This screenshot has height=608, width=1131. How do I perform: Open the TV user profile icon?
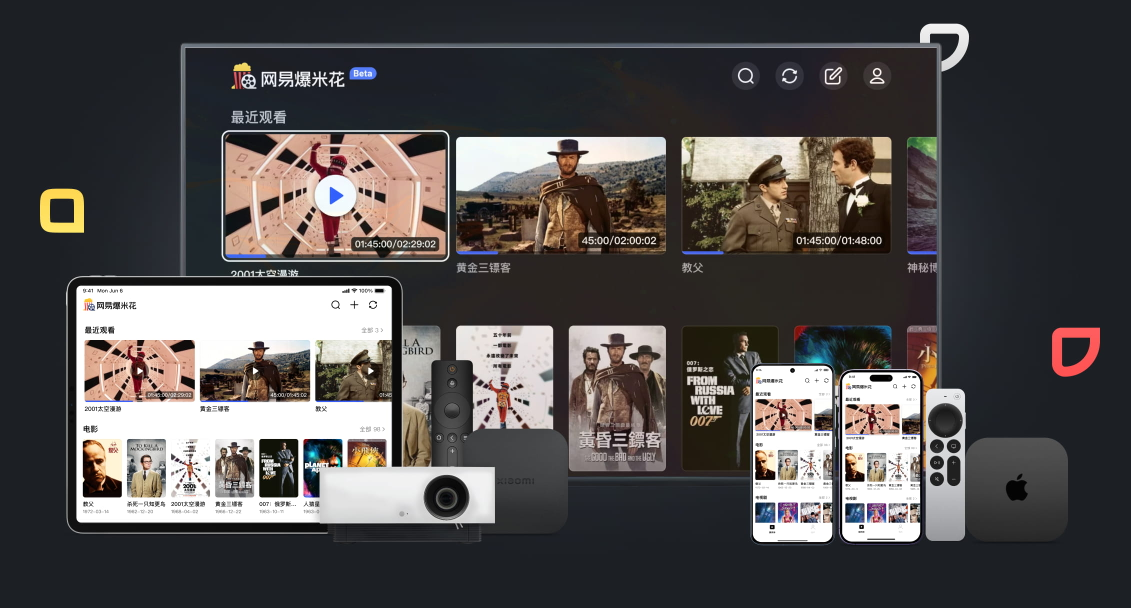(877, 76)
